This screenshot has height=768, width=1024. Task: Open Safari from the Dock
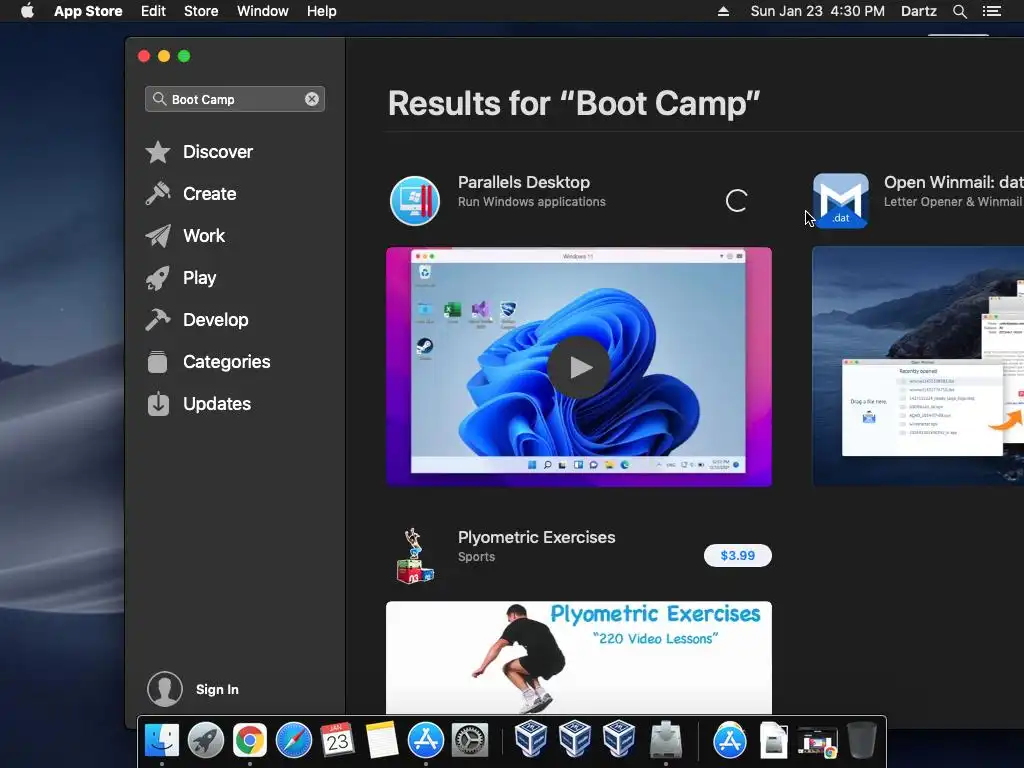(294, 741)
